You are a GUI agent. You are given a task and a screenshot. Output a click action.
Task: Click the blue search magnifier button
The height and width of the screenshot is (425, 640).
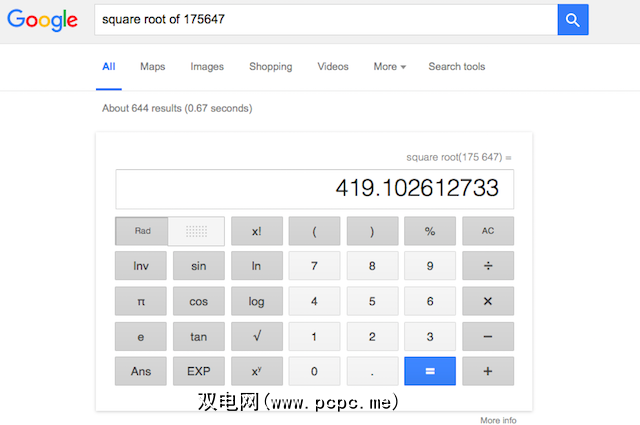click(573, 19)
